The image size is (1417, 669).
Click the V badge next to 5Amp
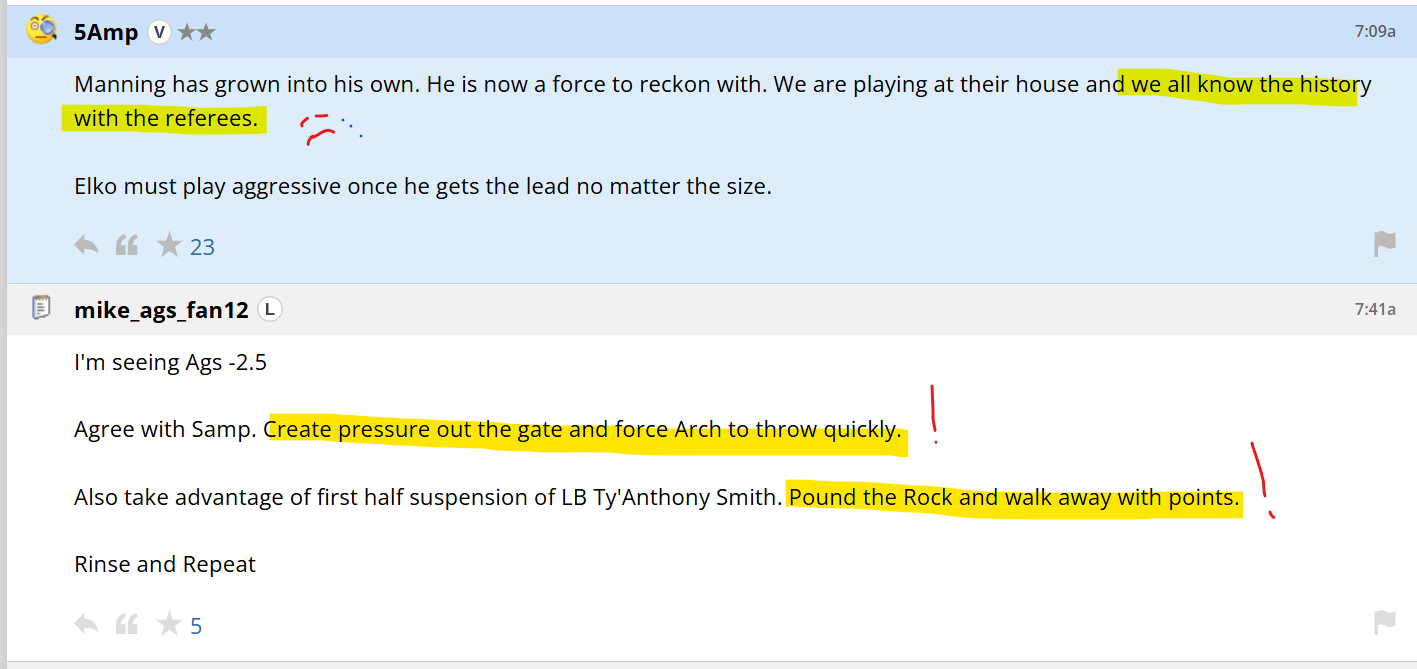click(x=159, y=32)
